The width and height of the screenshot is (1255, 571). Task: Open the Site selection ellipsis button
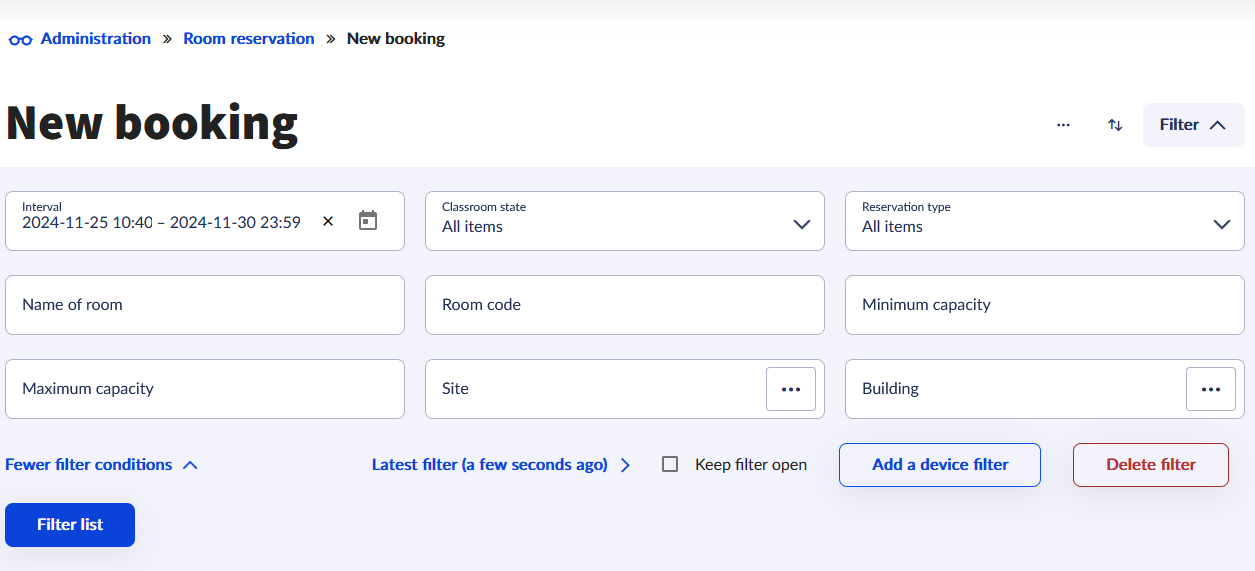(790, 389)
